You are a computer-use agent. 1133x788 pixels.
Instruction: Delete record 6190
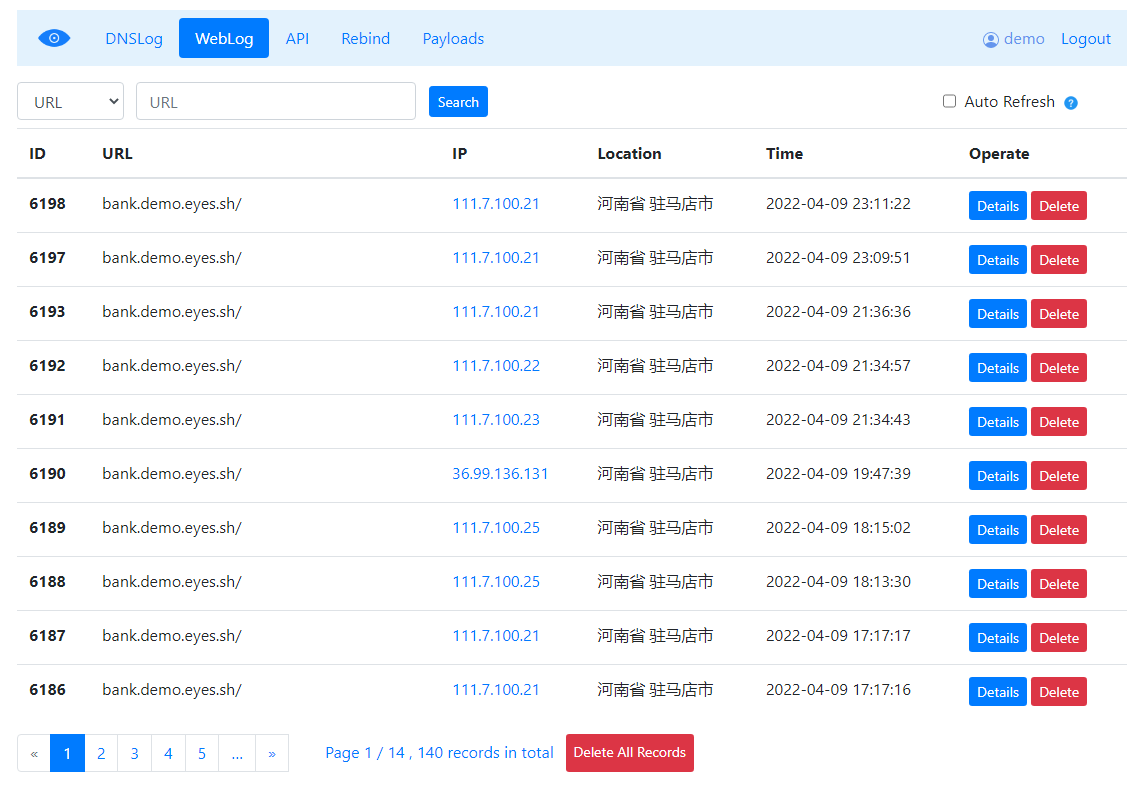[x=1059, y=476]
